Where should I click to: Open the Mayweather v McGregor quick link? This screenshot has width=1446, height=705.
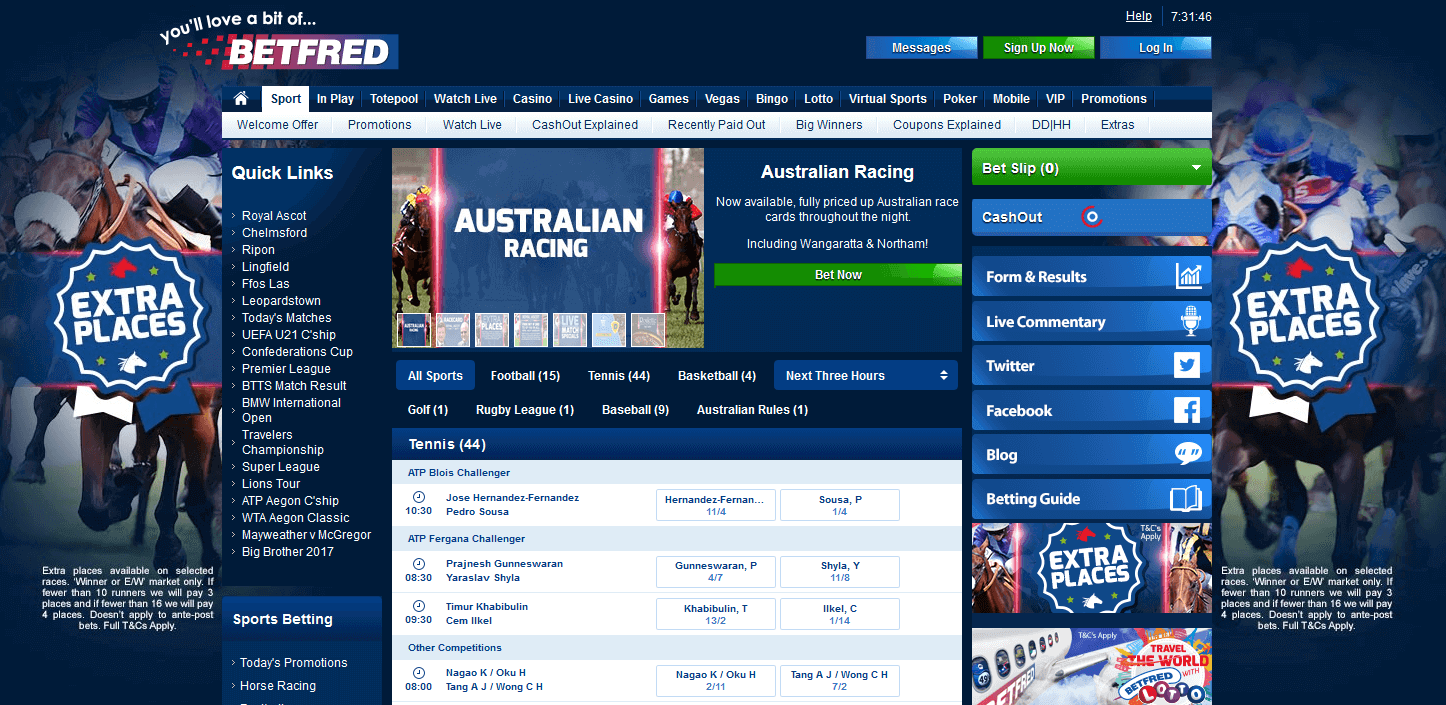[x=306, y=535]
